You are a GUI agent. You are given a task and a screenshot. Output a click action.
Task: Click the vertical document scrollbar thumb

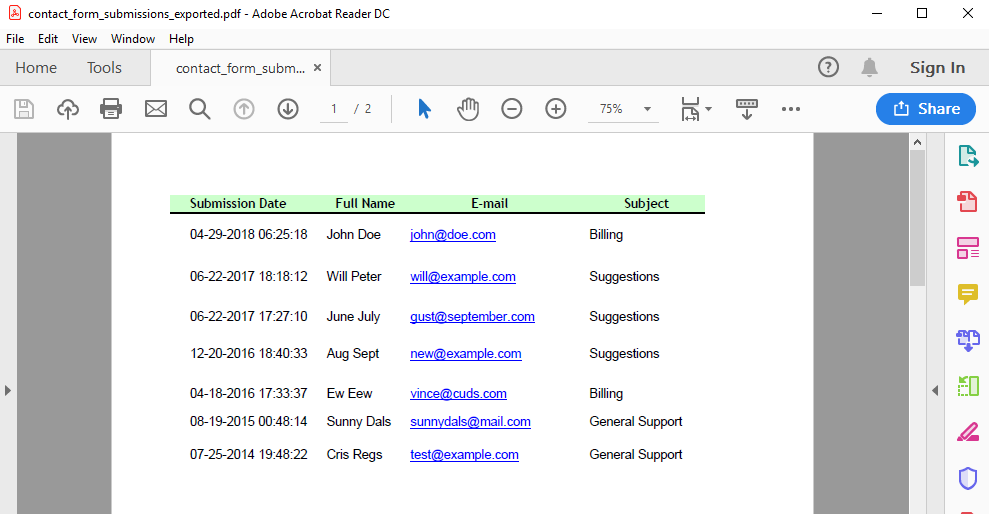point(917,220)
